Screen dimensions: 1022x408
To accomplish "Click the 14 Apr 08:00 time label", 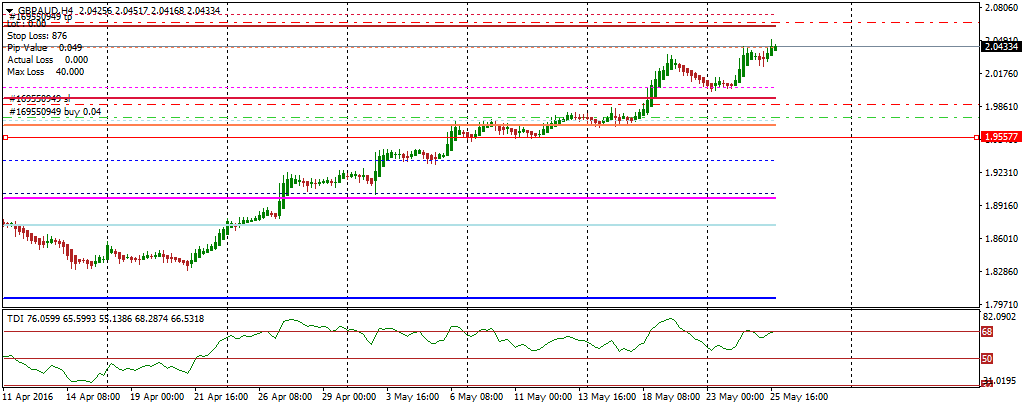I will click(91, 397).
